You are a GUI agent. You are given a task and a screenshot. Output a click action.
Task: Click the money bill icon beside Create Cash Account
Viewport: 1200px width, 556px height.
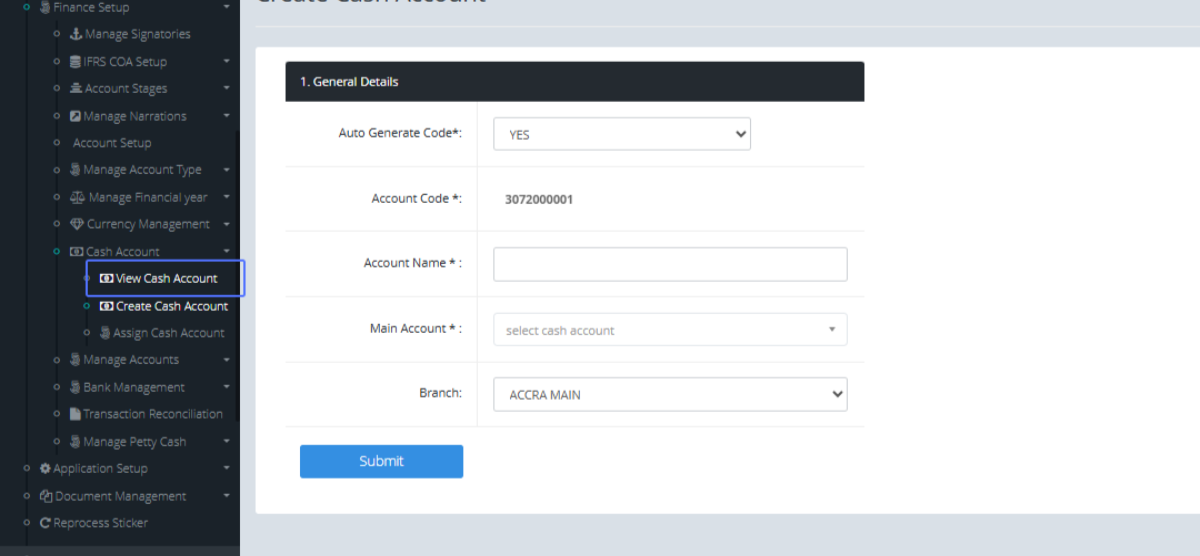point(107,306)
